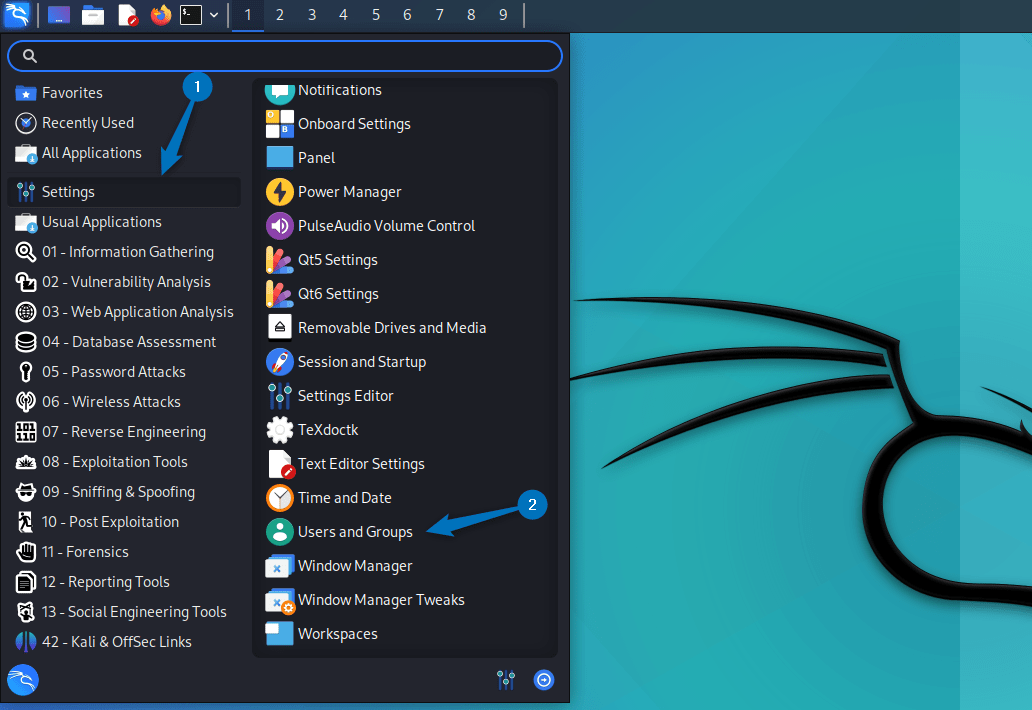
Task: Open the Firefox browser from the taskbar
Action: [x=160, y=15]
